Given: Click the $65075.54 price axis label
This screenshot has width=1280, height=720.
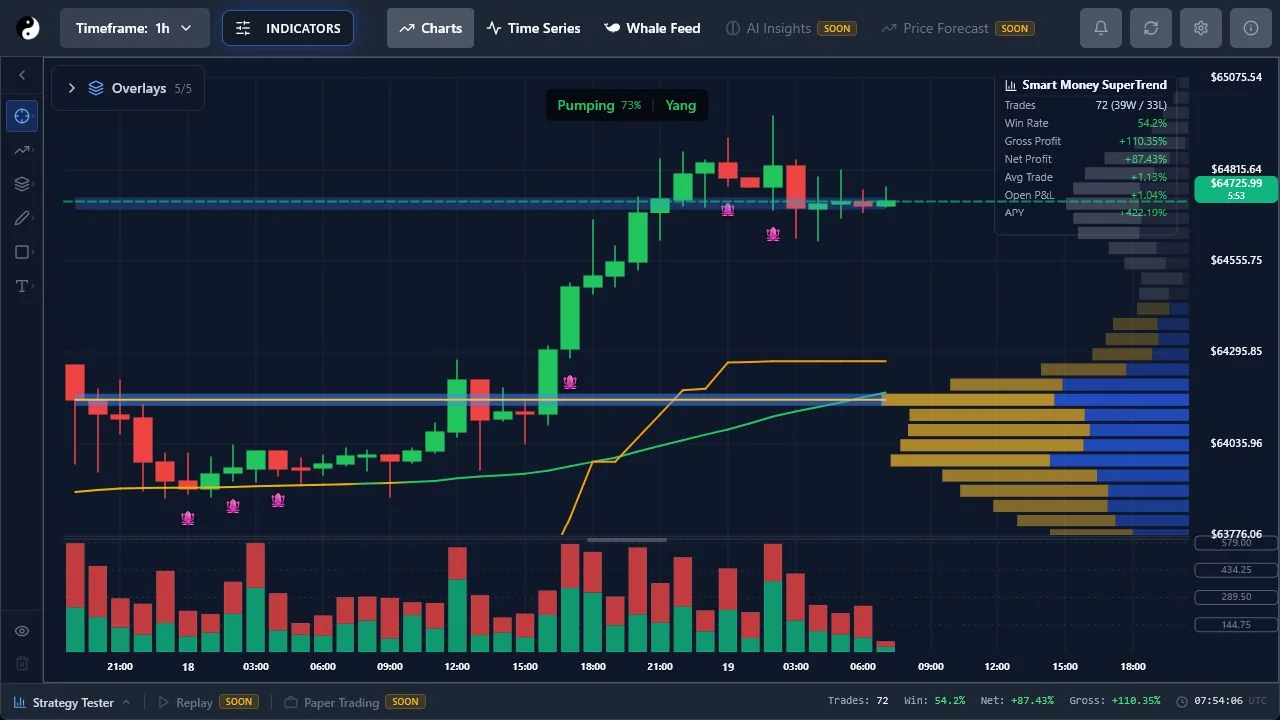Looking at the screenshot, I should point(1236,77).
